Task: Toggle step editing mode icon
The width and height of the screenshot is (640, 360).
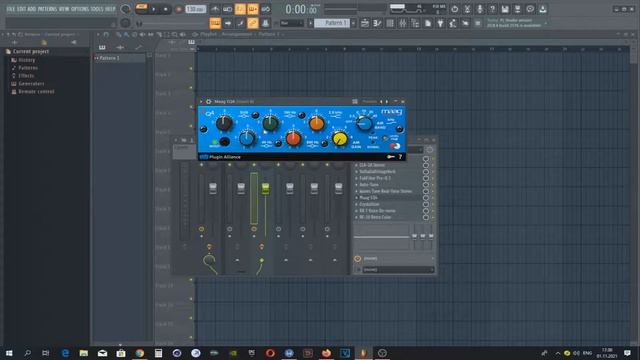Action: pyautogui.click(x=240, y=23)
